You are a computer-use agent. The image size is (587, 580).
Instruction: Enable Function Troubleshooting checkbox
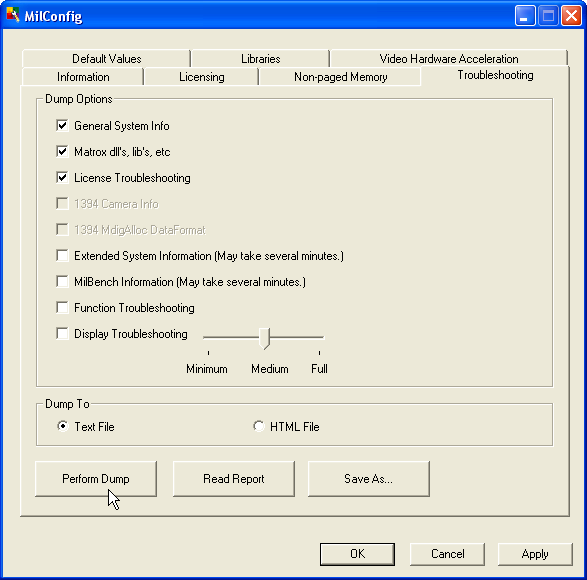pos(62,307)
